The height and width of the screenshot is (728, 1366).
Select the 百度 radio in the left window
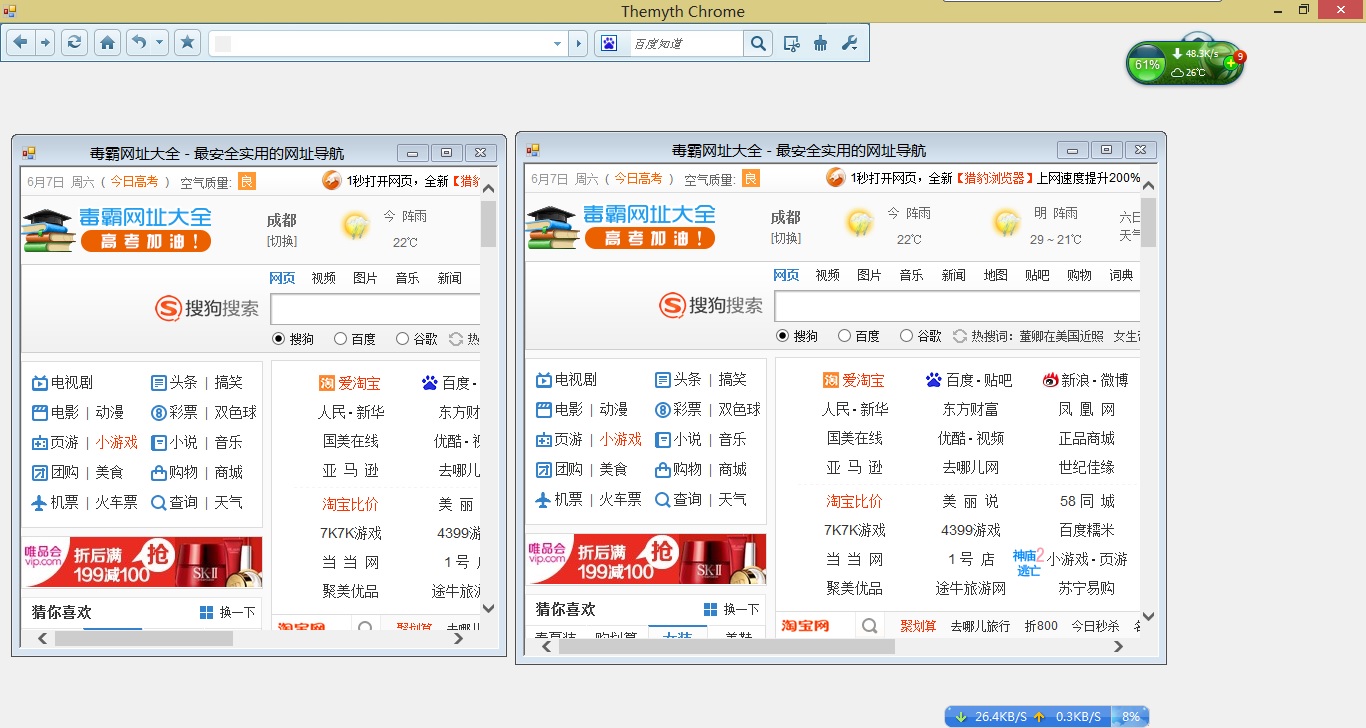(340, 339)
